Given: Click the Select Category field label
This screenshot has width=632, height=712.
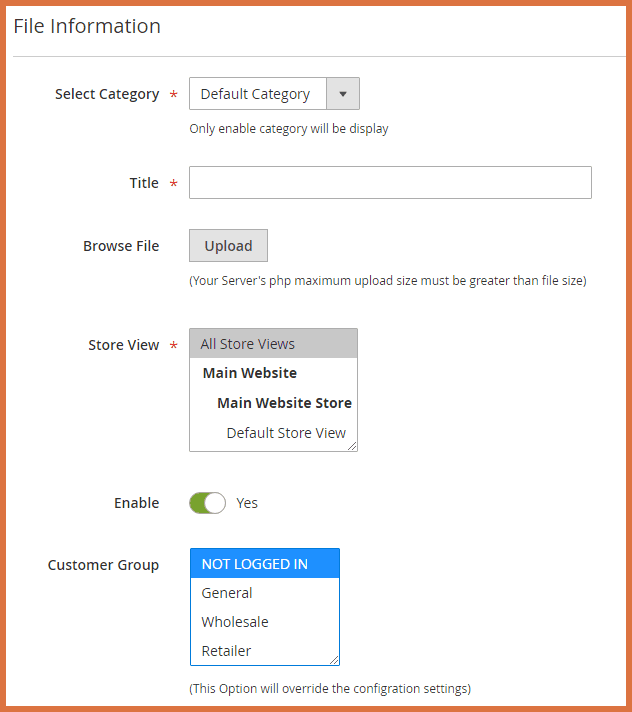Looking at the screenshot, I should point(107,94).
